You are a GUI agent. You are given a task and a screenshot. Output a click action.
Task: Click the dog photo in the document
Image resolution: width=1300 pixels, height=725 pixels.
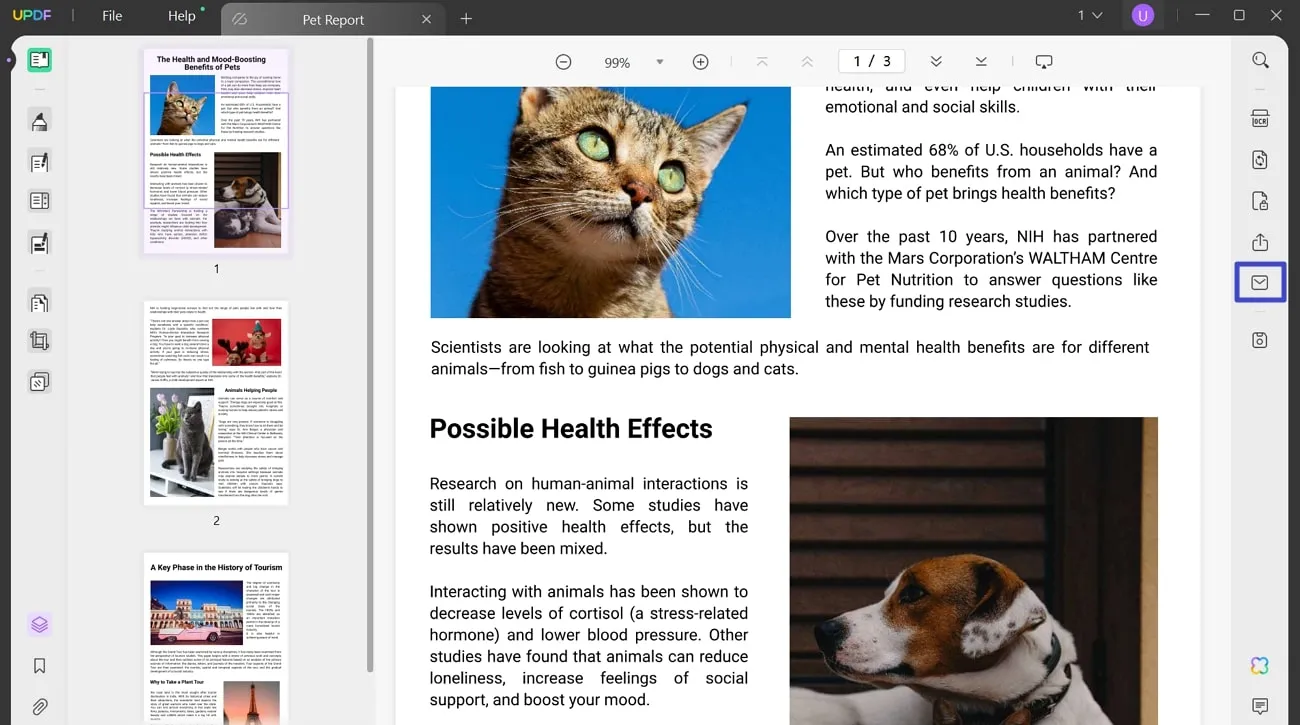[x=973, y=571]
